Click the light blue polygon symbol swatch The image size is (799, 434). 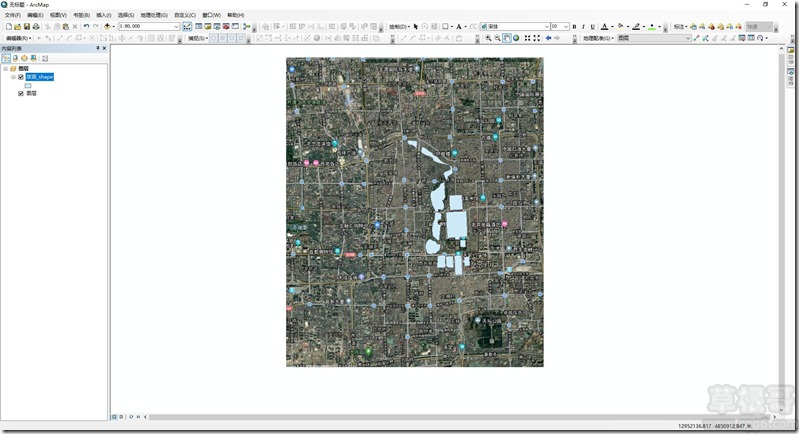click(x=28, y=86)
